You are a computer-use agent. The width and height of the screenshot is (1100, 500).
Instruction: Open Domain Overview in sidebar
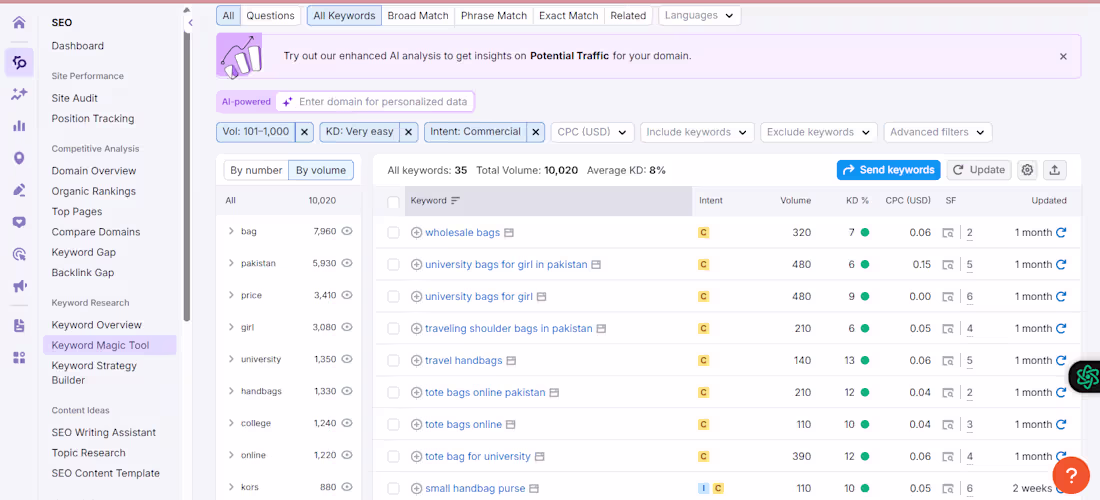[94, 170]
